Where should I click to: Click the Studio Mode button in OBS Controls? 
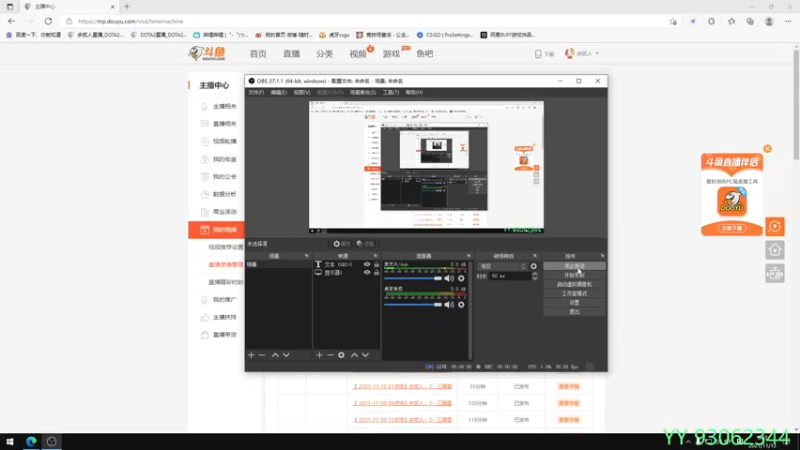[574, 293]
